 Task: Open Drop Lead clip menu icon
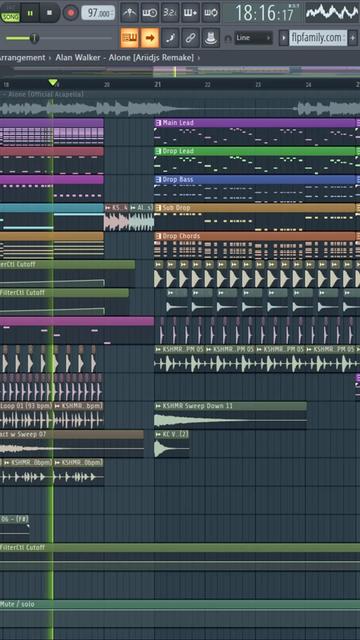(x=158, y=151)
